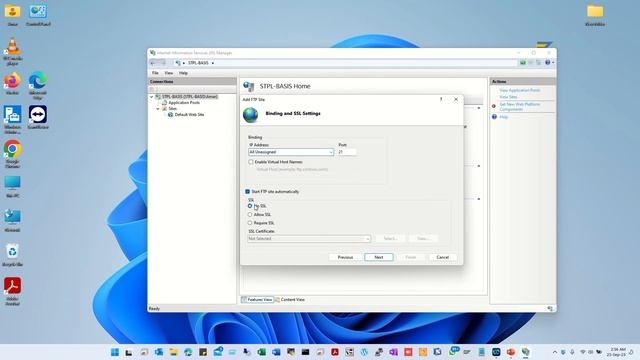The width and height of the screenshot is (640, 360).
Task: Open Recycle Bin desktop icon
Action: coord(12,255)
